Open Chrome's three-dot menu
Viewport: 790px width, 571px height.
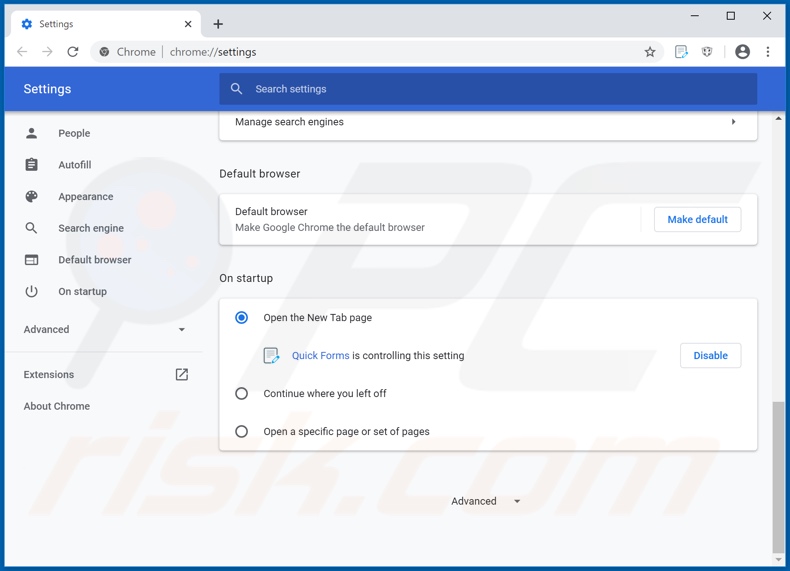(x=768, y=52)
